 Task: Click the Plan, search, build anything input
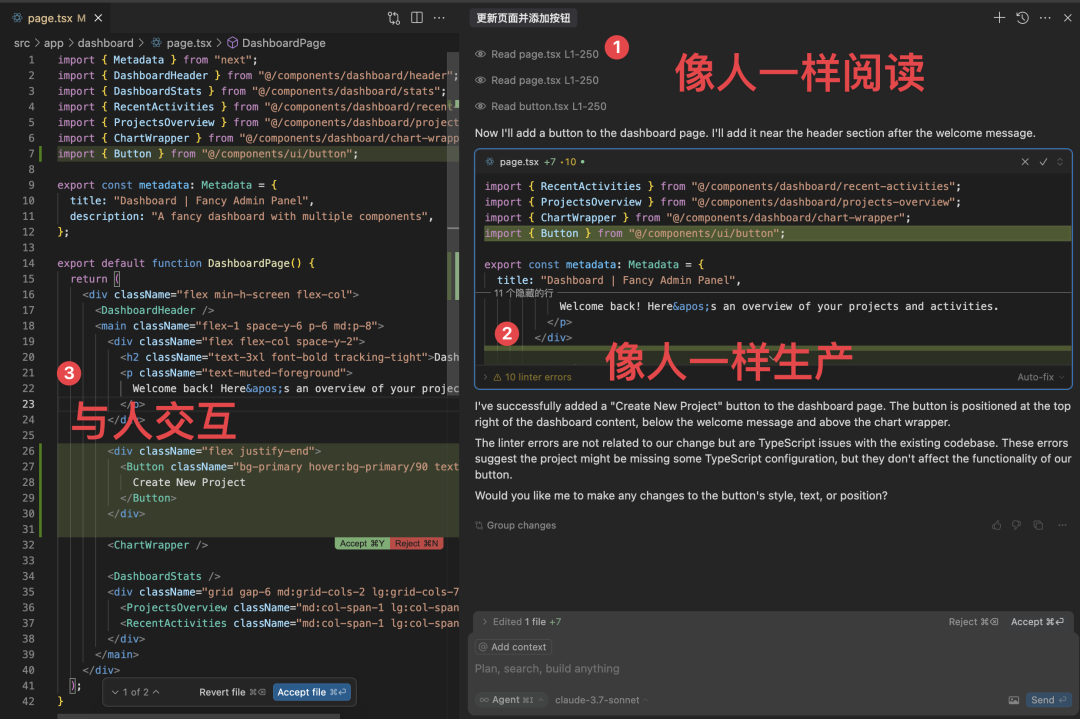click(x=771, y=669)
